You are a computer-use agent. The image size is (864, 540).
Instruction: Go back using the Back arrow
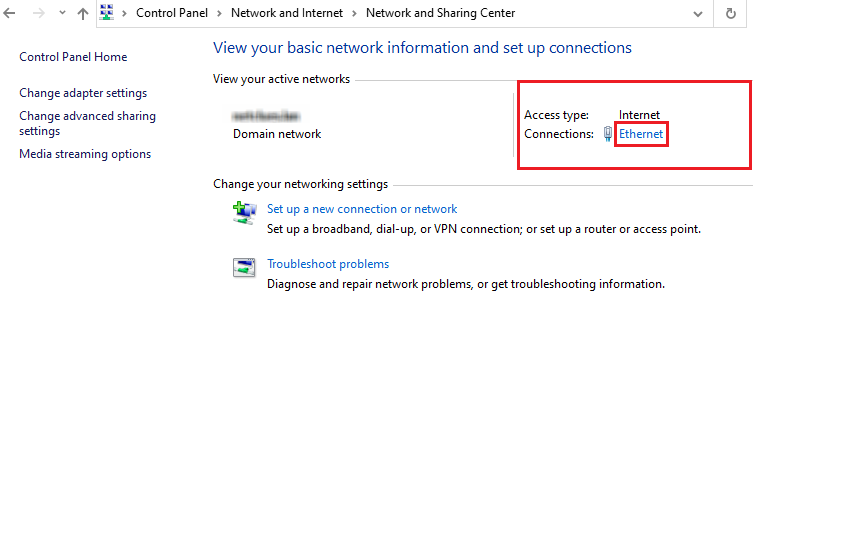tap(9, 13)
